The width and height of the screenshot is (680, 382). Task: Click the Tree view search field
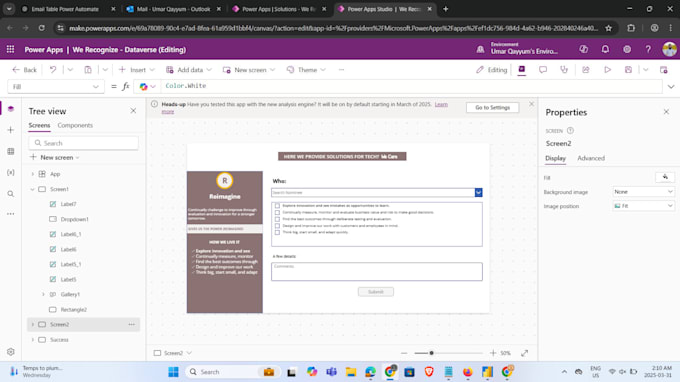pos(84,143)
